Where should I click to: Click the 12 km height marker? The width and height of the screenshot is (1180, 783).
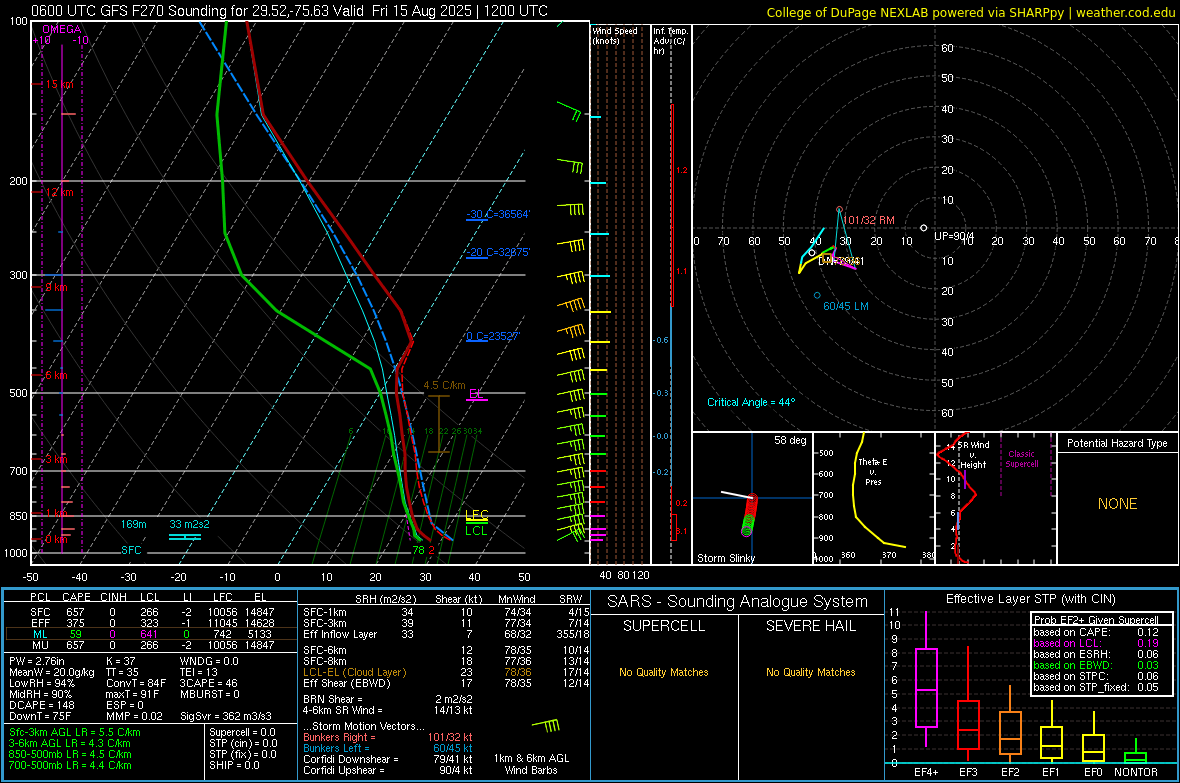[x=59, y=192]
